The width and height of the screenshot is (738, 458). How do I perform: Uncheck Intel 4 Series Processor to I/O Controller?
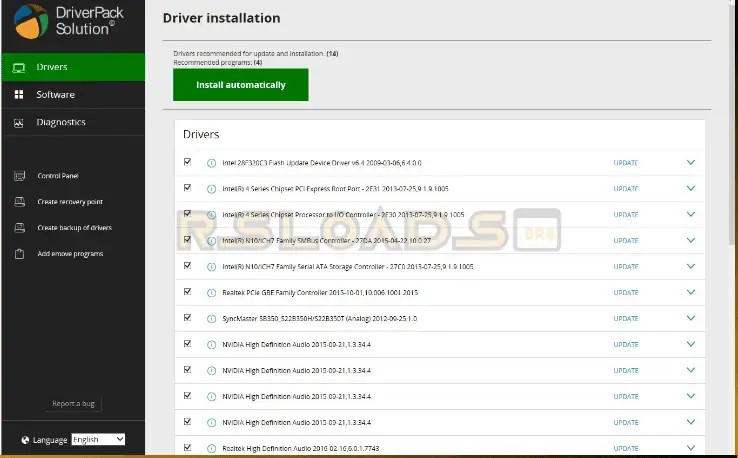[x=187, y=213]
